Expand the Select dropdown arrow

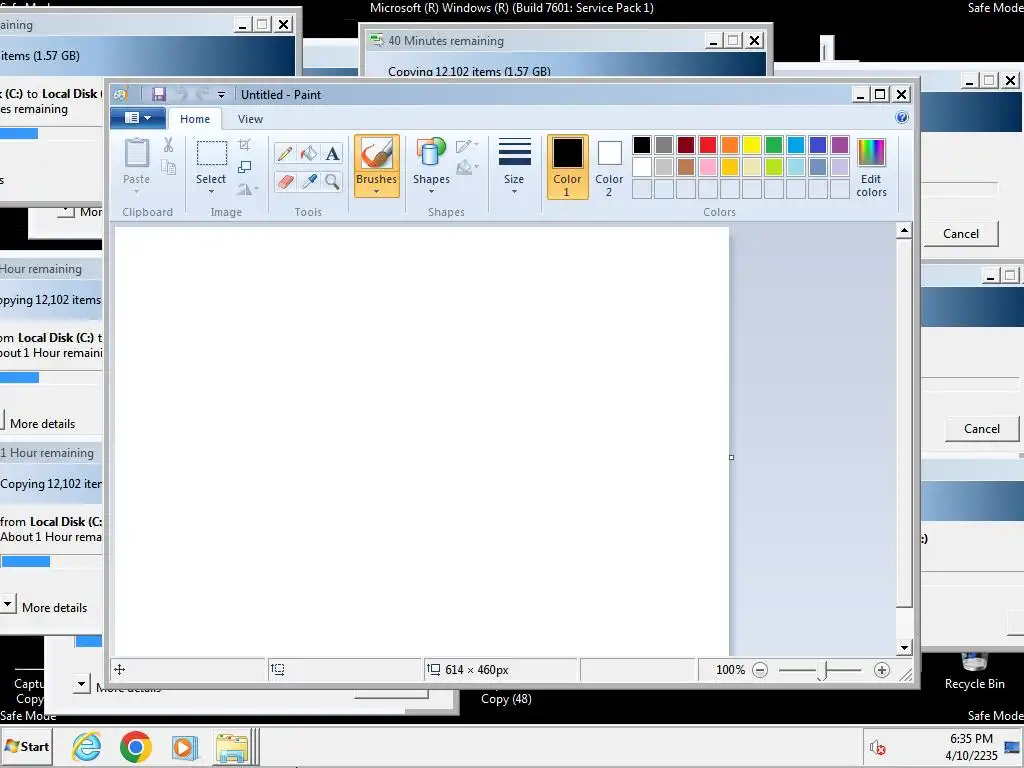coord(212,192)
